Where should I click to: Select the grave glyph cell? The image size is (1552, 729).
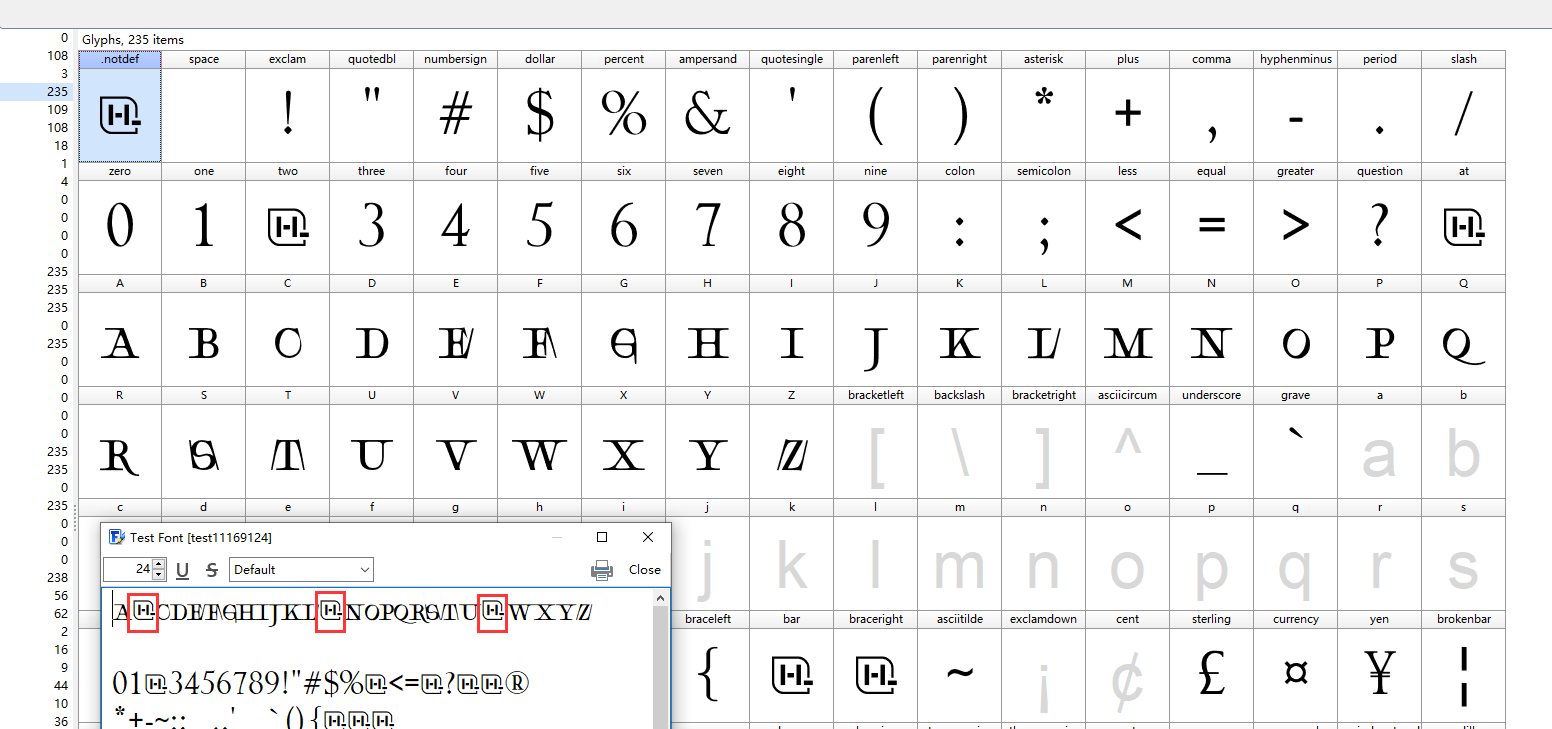(1296, 443)
